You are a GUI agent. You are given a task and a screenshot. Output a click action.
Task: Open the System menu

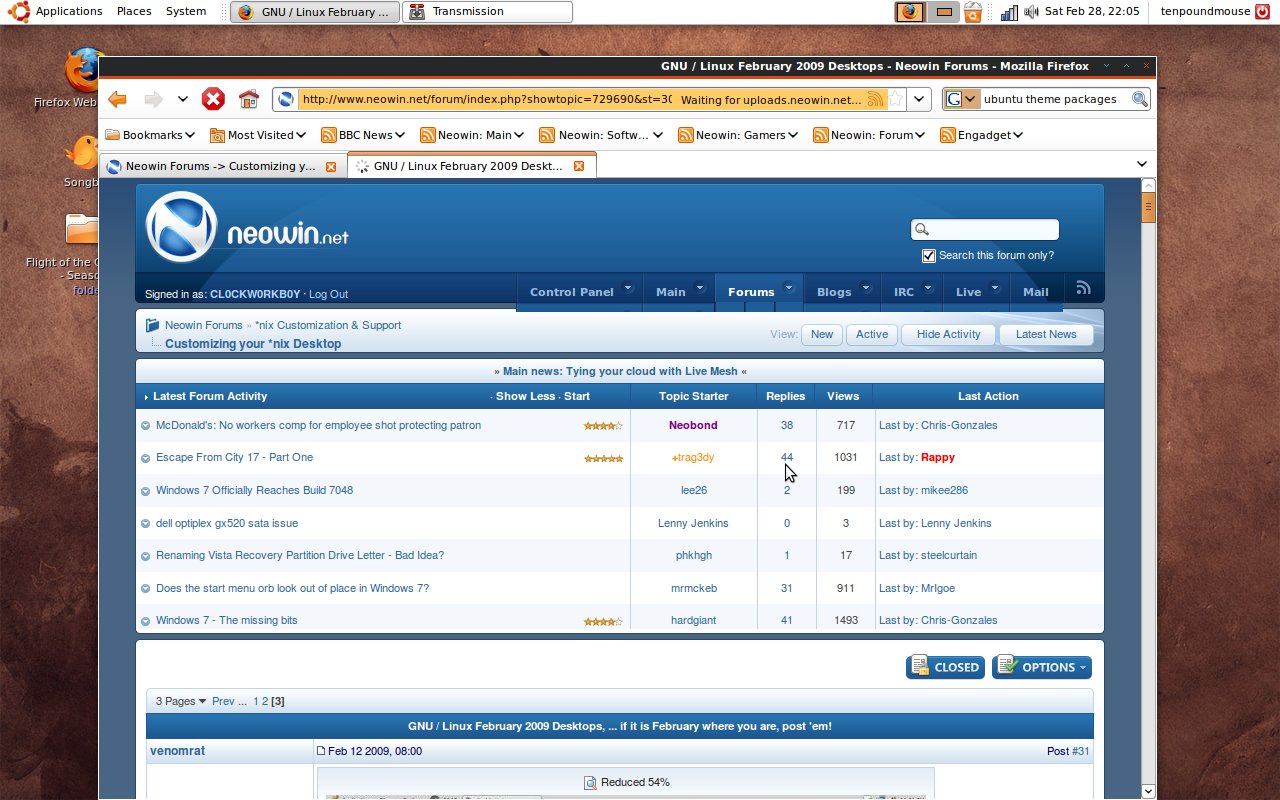point(186,11)
